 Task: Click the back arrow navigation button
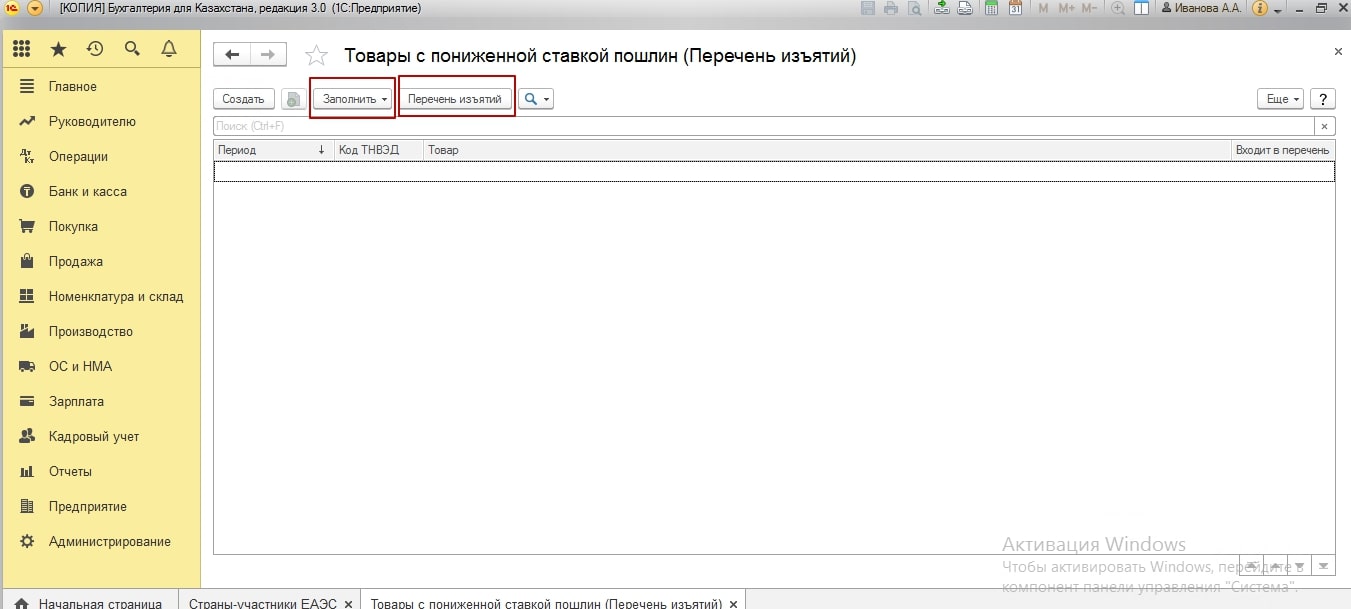click(x=232, y=55)
